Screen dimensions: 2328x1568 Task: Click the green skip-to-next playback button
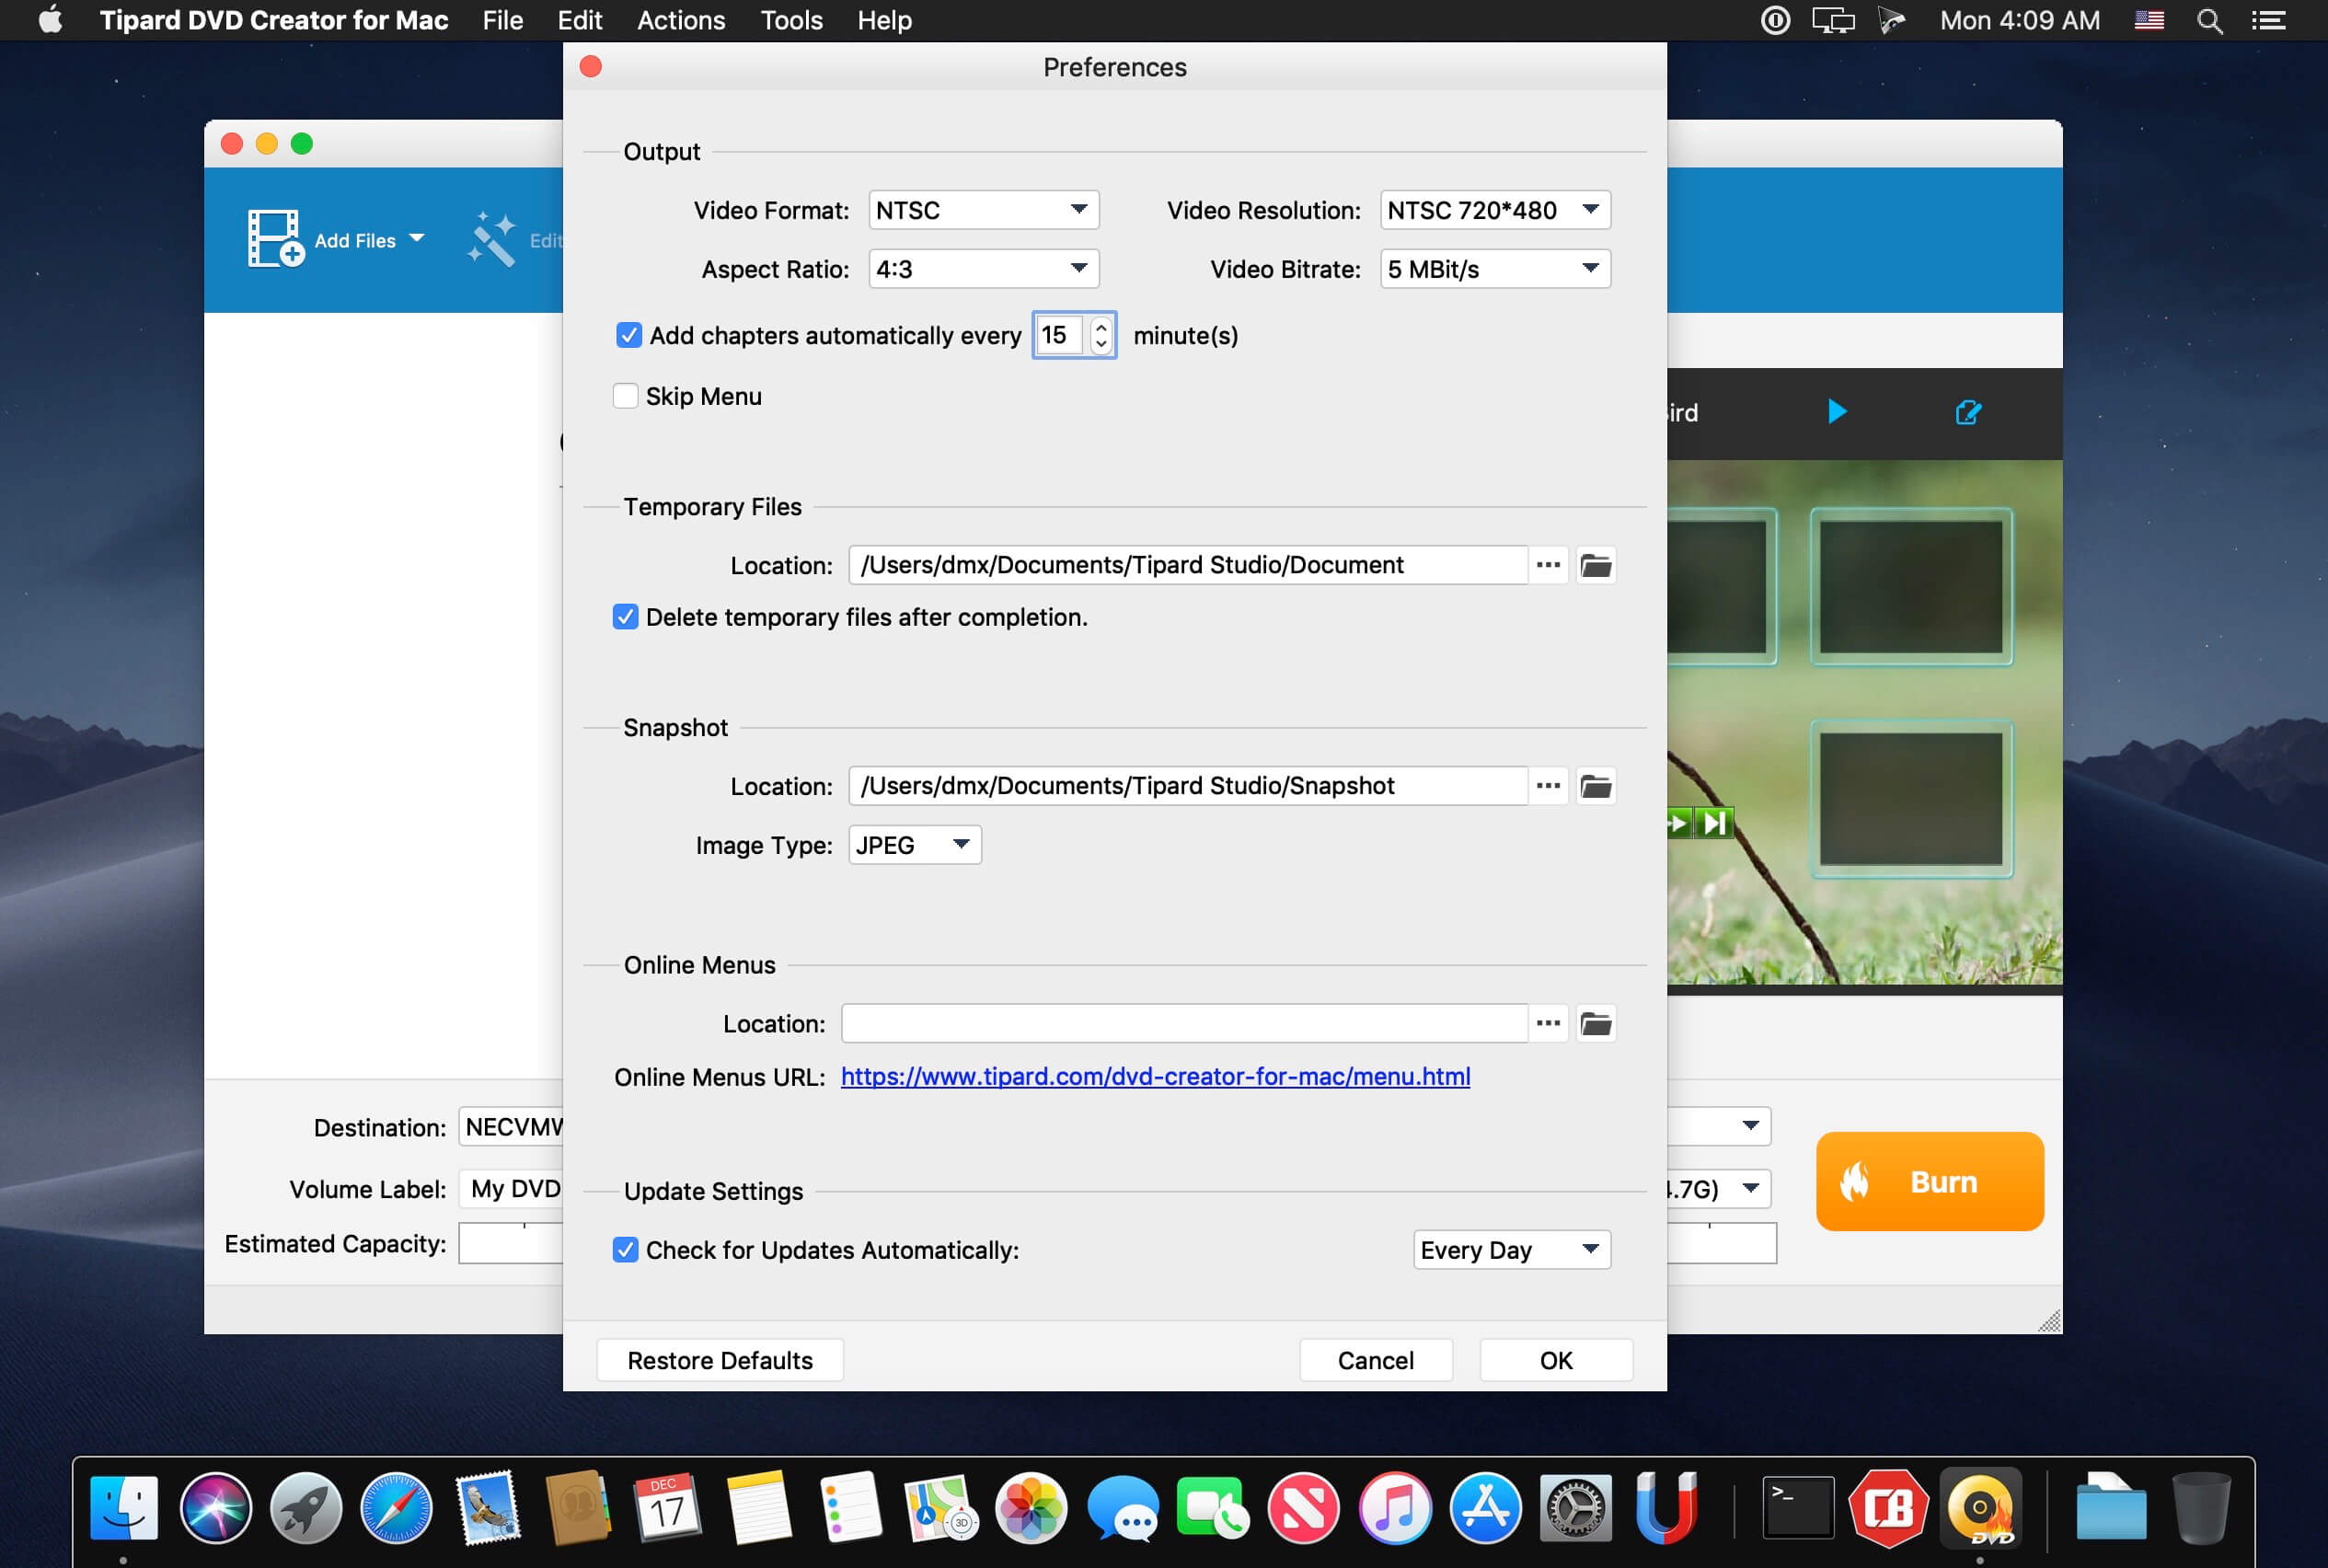pyautogui.click(x=1715, y=823)
